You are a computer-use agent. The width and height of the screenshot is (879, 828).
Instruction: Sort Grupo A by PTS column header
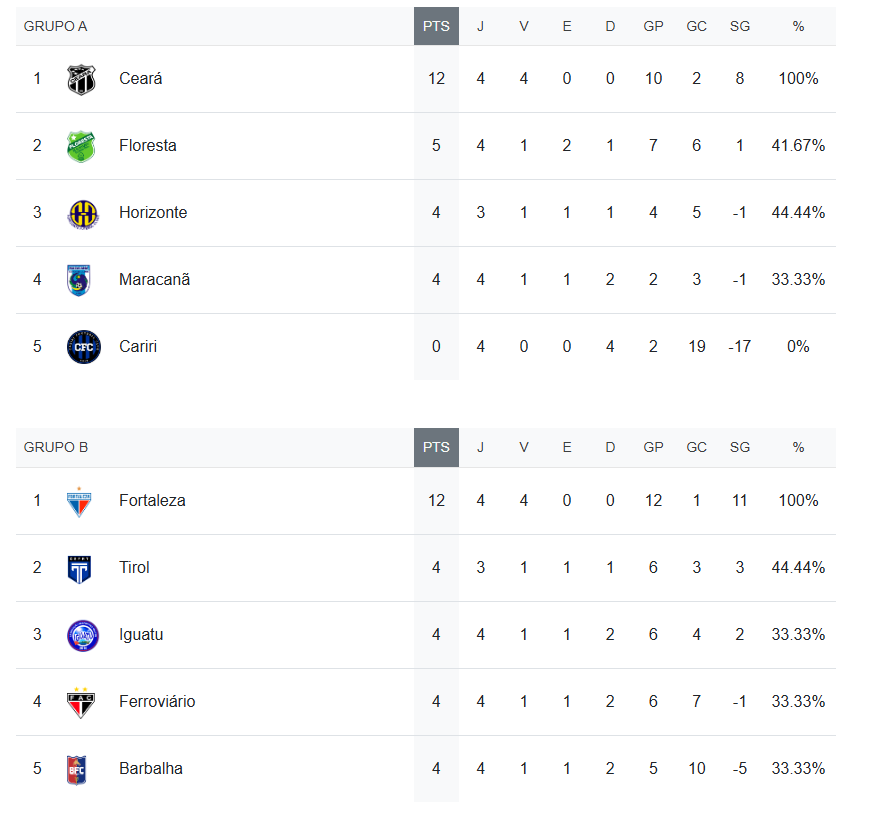pos(436,26)
